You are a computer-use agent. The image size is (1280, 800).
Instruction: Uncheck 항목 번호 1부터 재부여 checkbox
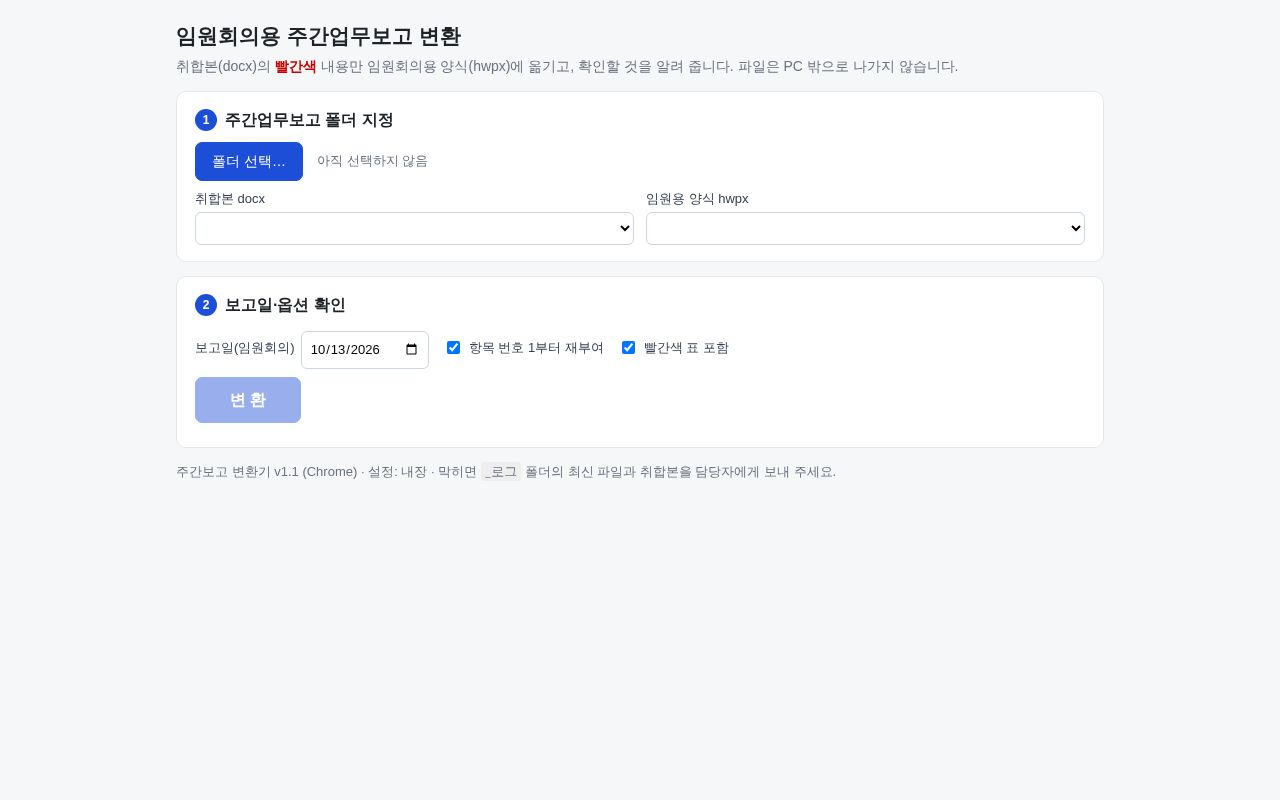pos(454,348)
